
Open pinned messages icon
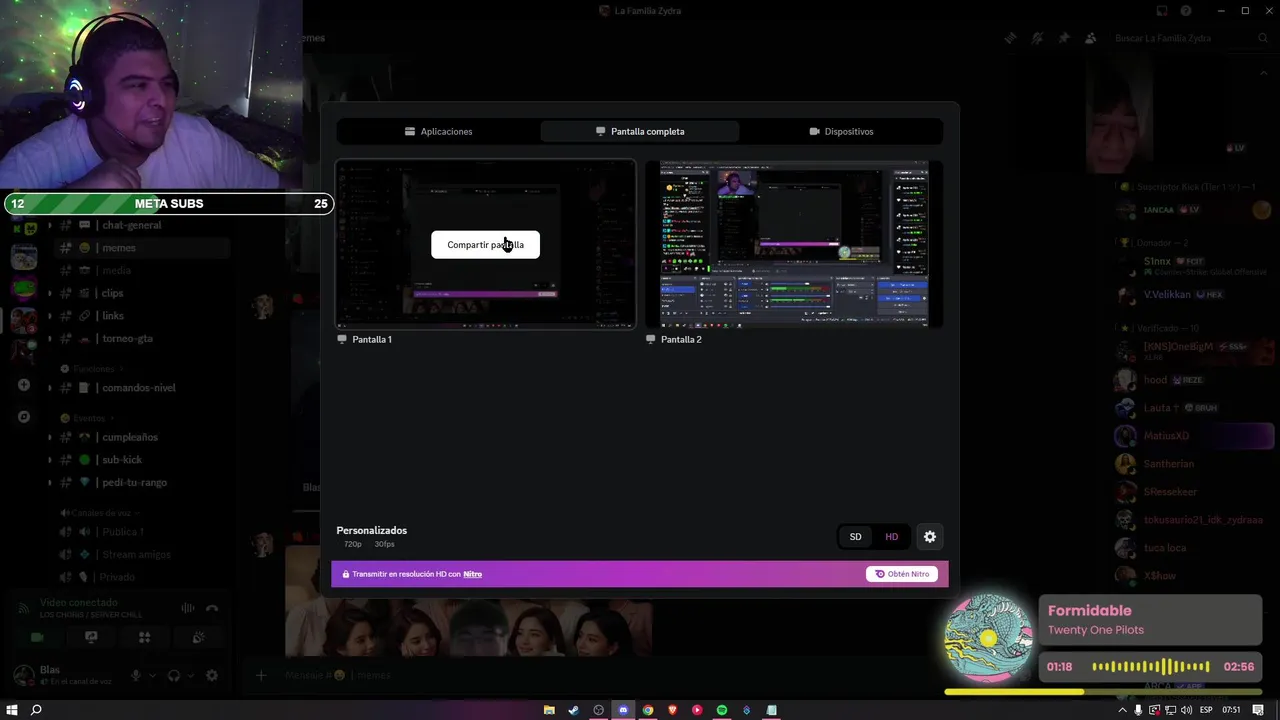point(1064,38)
